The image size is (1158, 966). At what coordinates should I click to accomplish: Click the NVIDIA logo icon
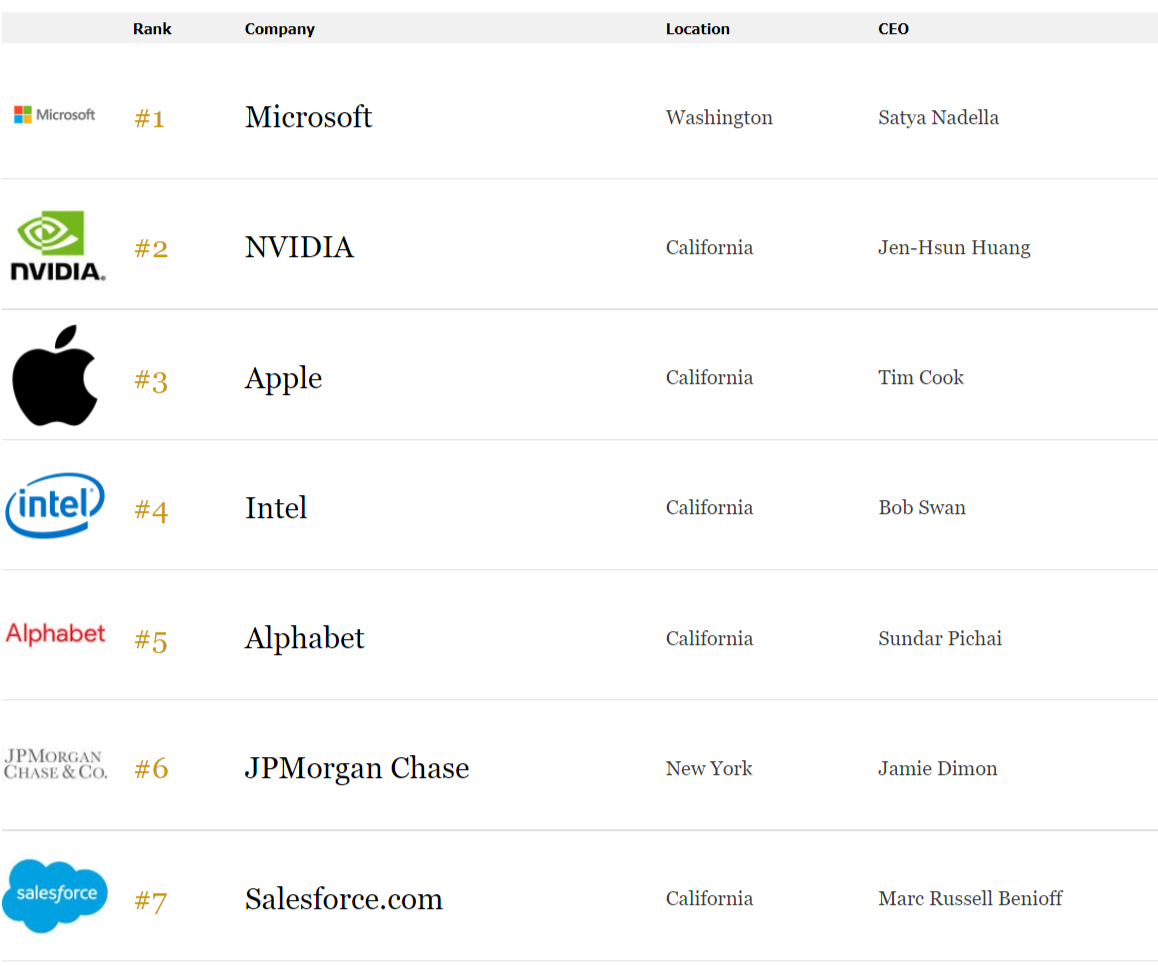[58, 246]
